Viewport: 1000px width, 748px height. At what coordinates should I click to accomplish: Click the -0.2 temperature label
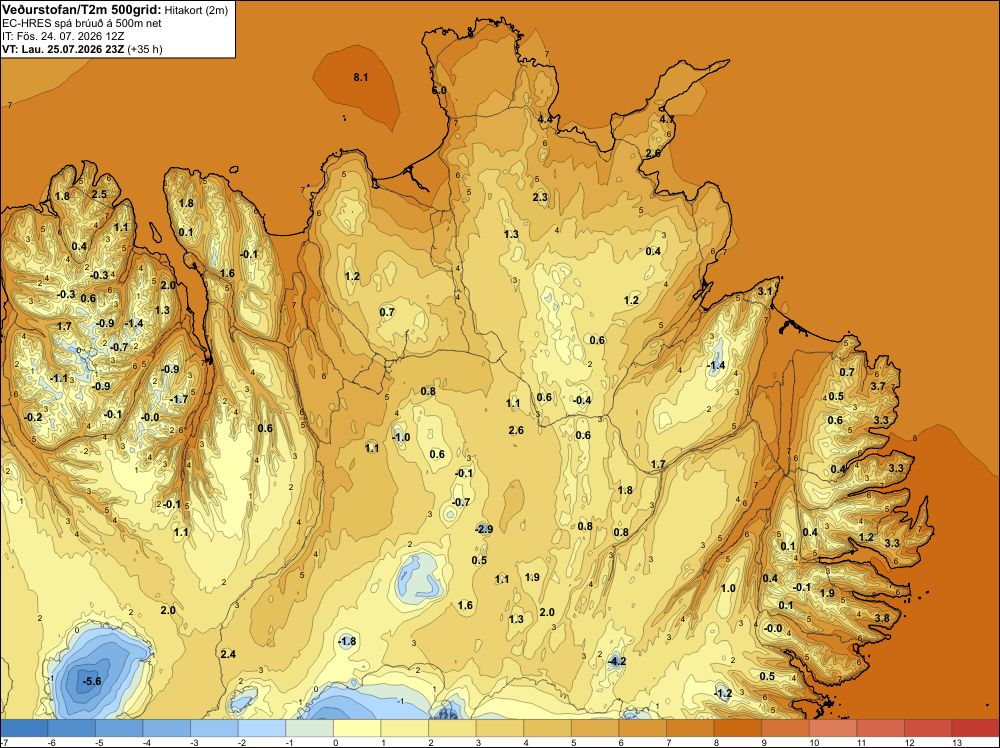[33, 417]
